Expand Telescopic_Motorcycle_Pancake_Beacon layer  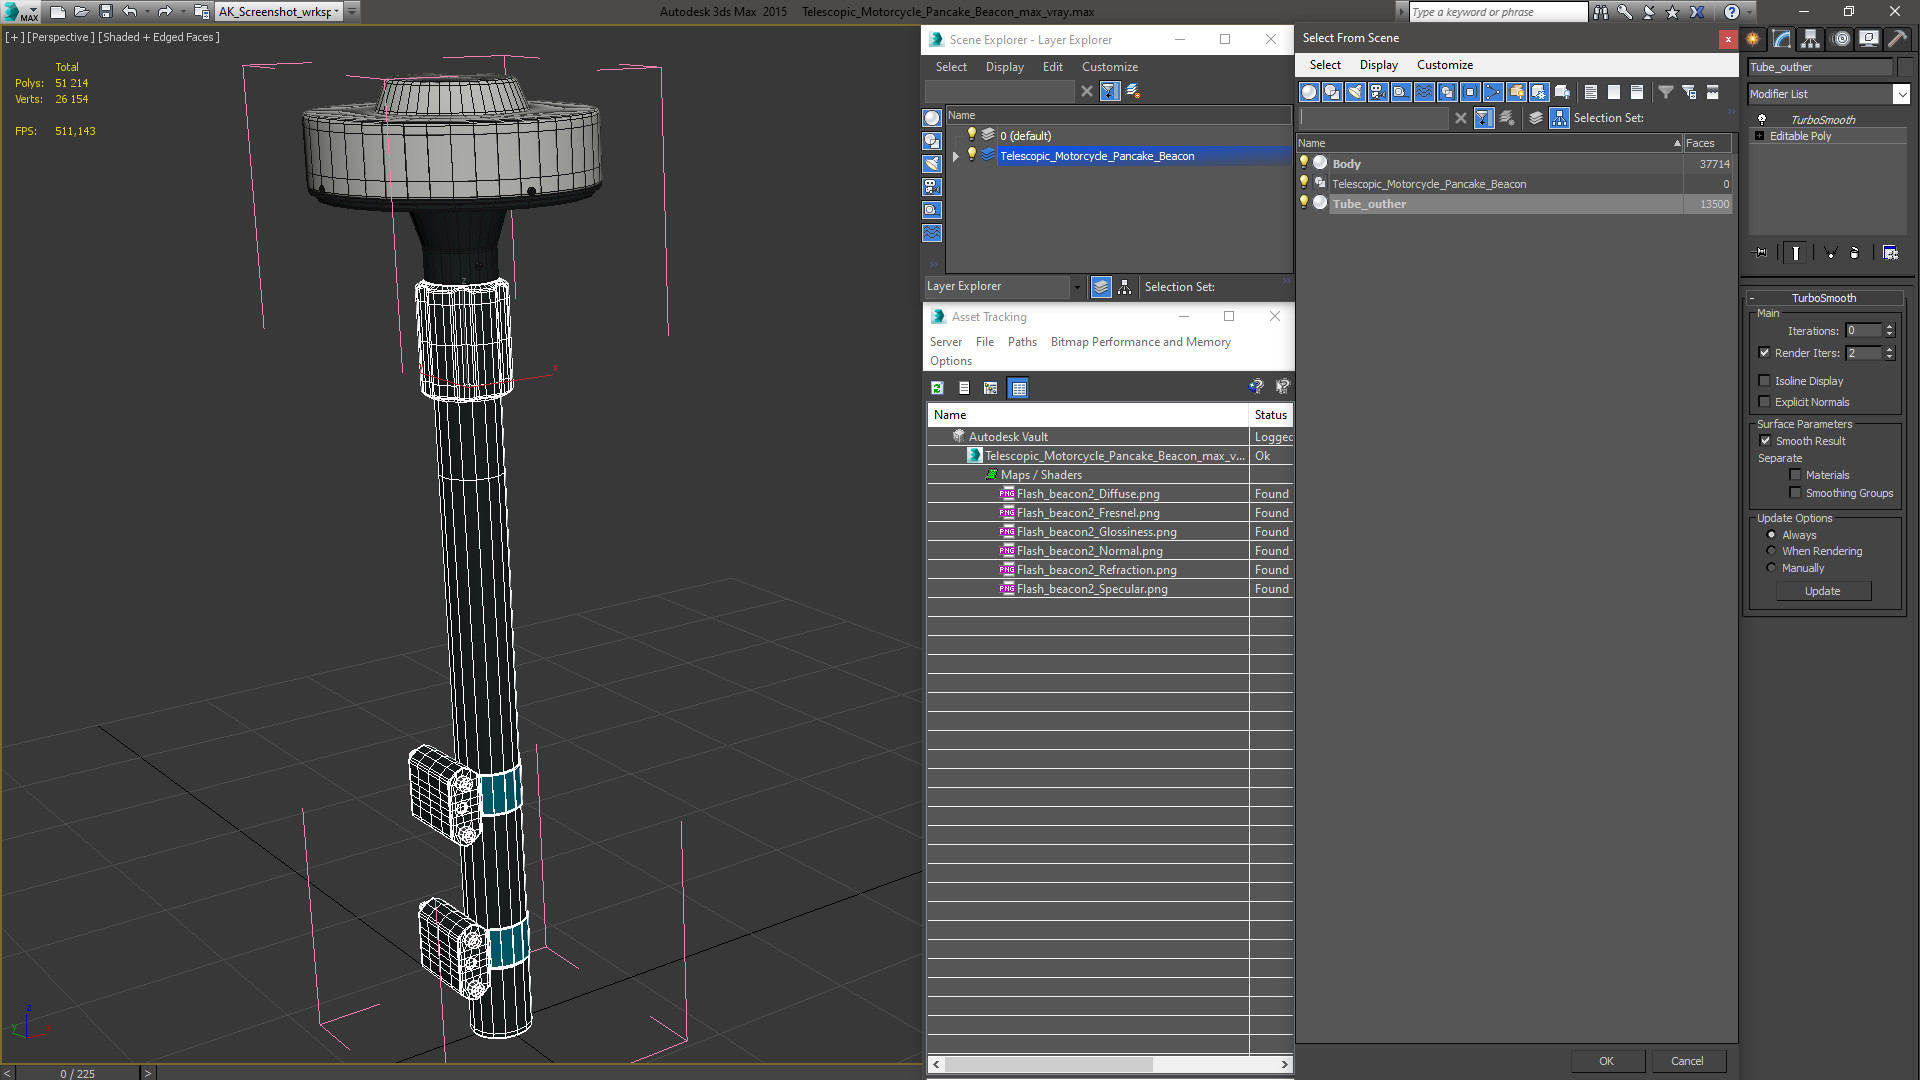pos(956,156)
